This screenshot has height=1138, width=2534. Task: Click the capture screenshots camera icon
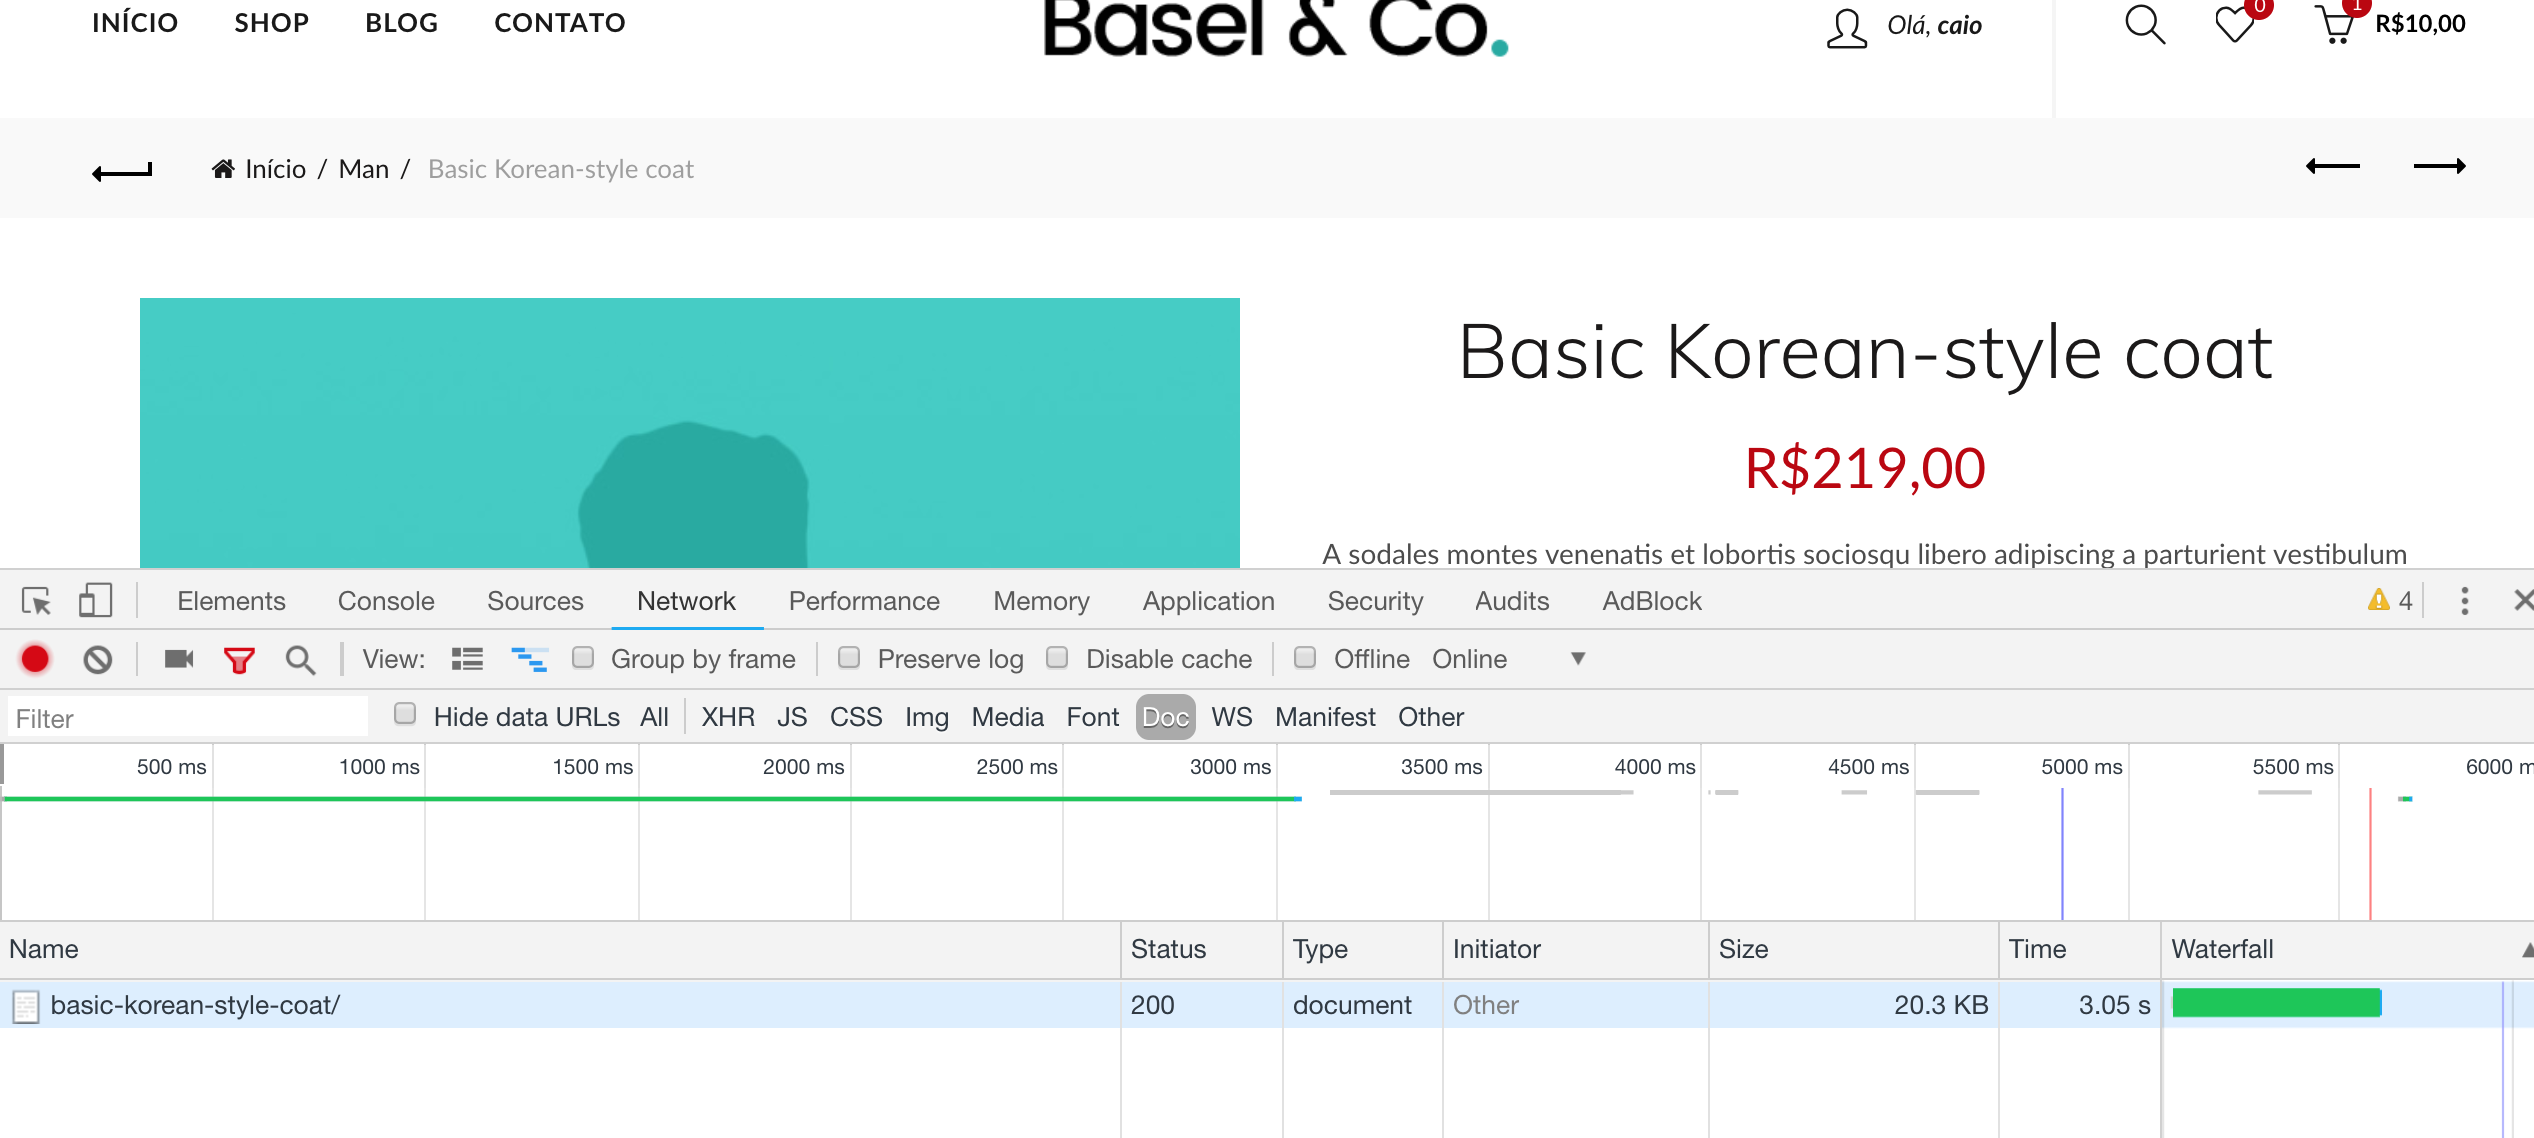[x=179, y=659]
